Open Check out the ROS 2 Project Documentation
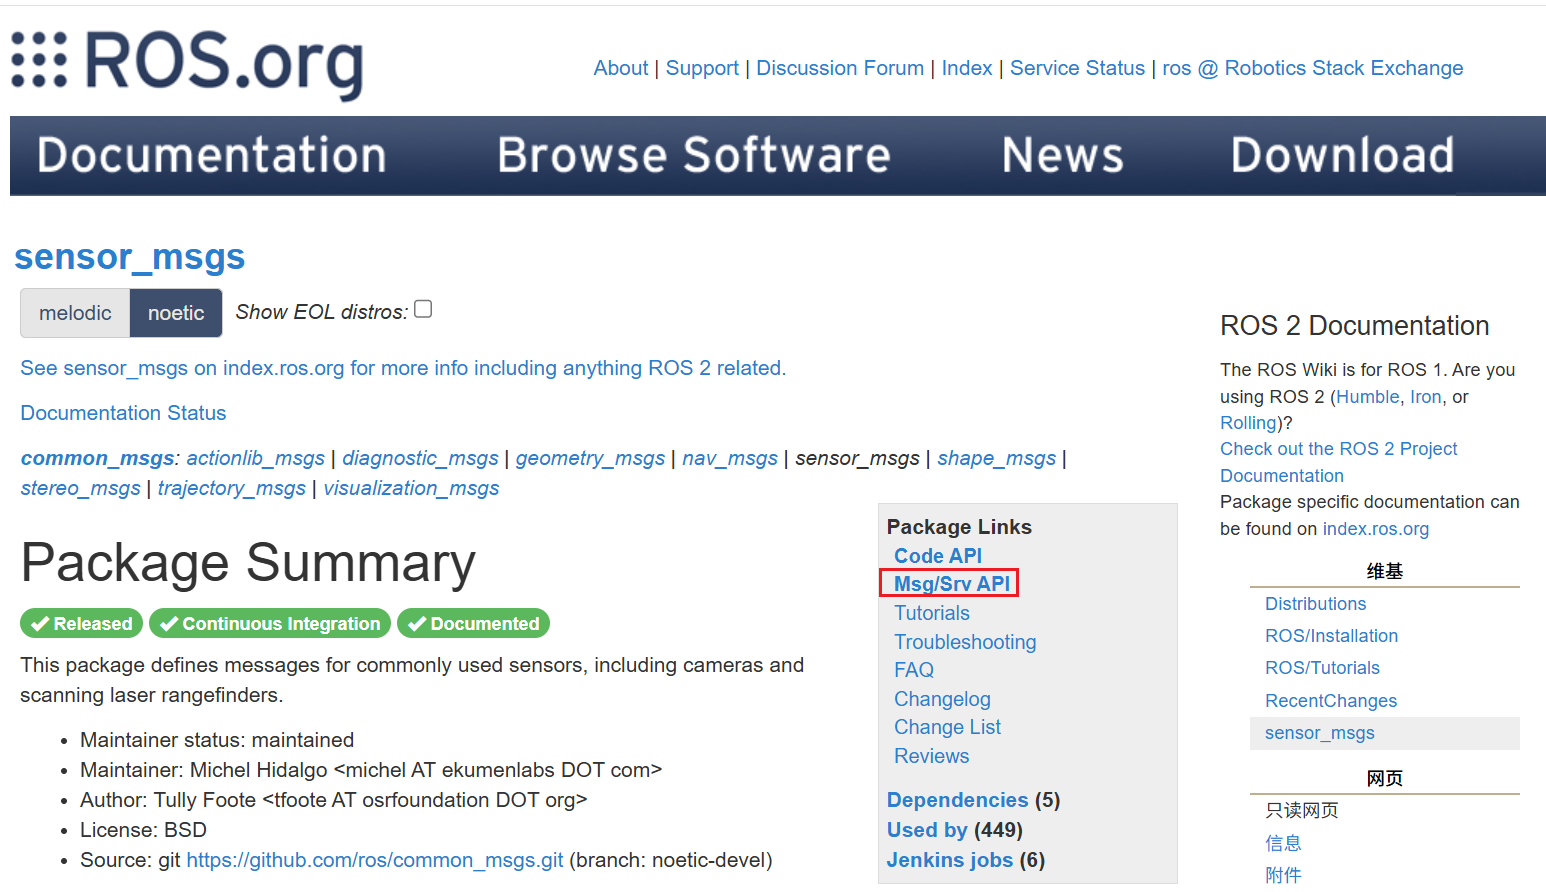 1339,462
